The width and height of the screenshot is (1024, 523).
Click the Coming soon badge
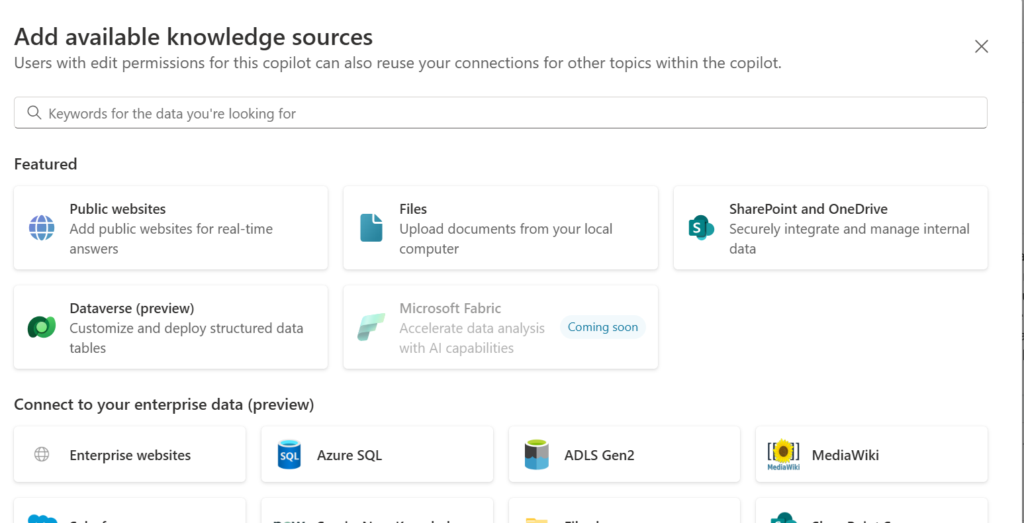tap(603, 327)
